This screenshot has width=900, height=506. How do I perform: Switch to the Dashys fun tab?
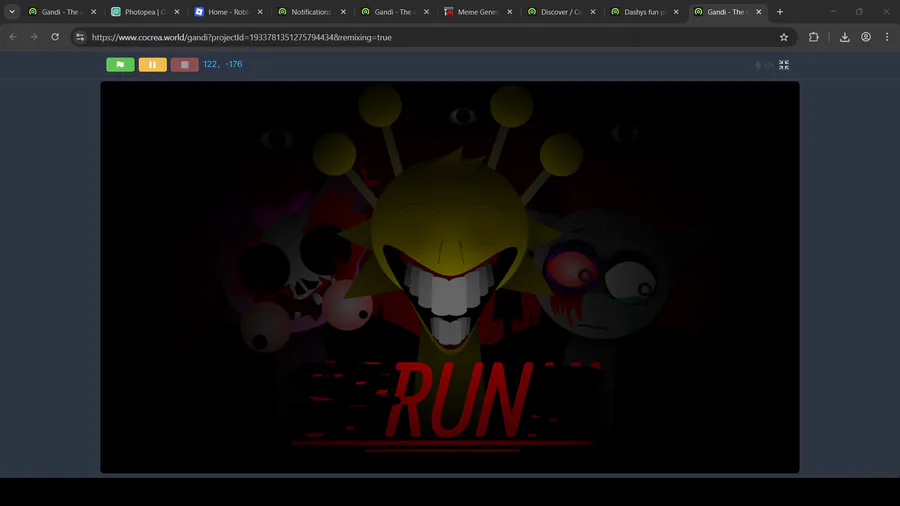click(x=643, y=11)
